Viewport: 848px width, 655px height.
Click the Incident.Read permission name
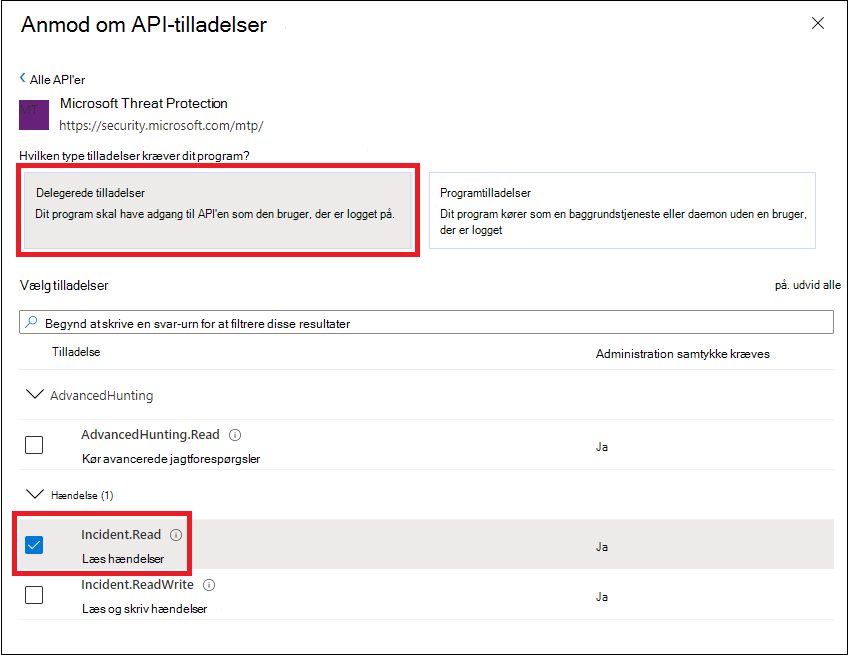(121, 535)
